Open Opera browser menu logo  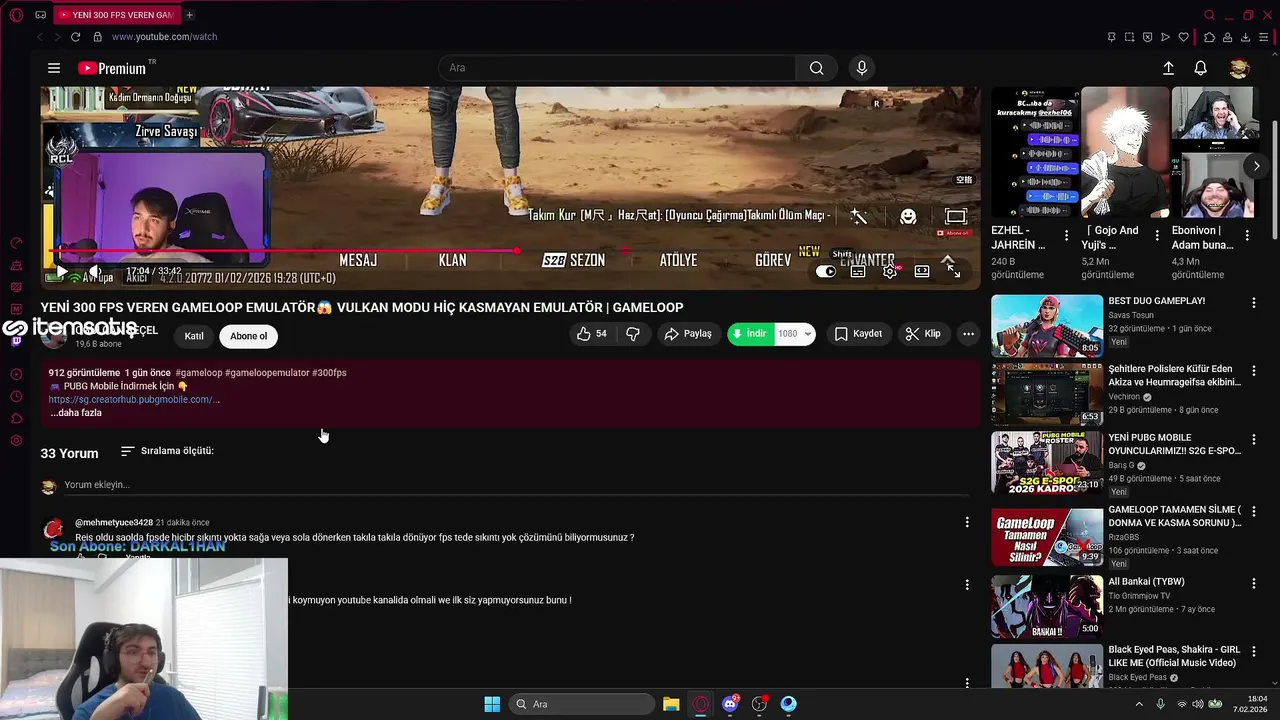[x=16, y=15]
